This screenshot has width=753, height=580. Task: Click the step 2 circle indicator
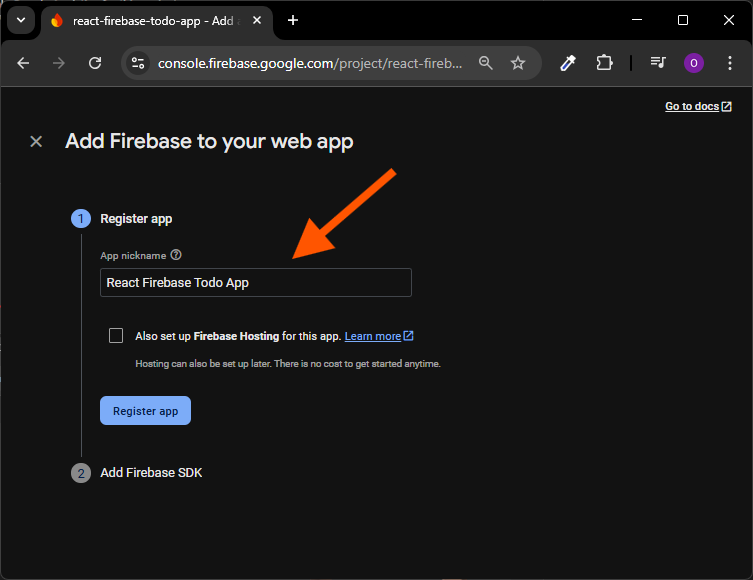(x=81, y=473)
